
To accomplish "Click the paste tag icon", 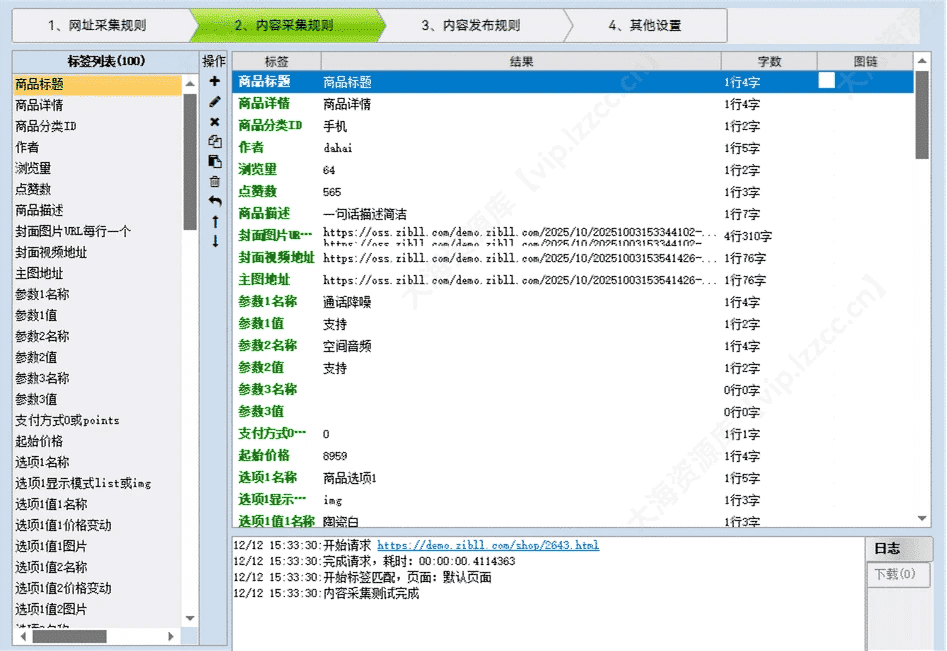I will (214, 161).
